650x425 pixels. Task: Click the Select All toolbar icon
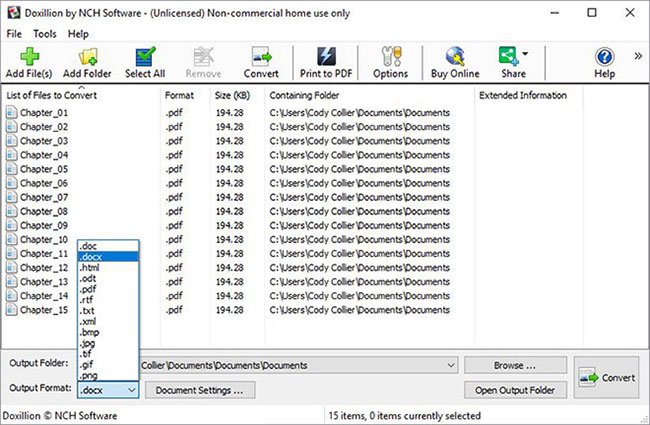[145, 56]
